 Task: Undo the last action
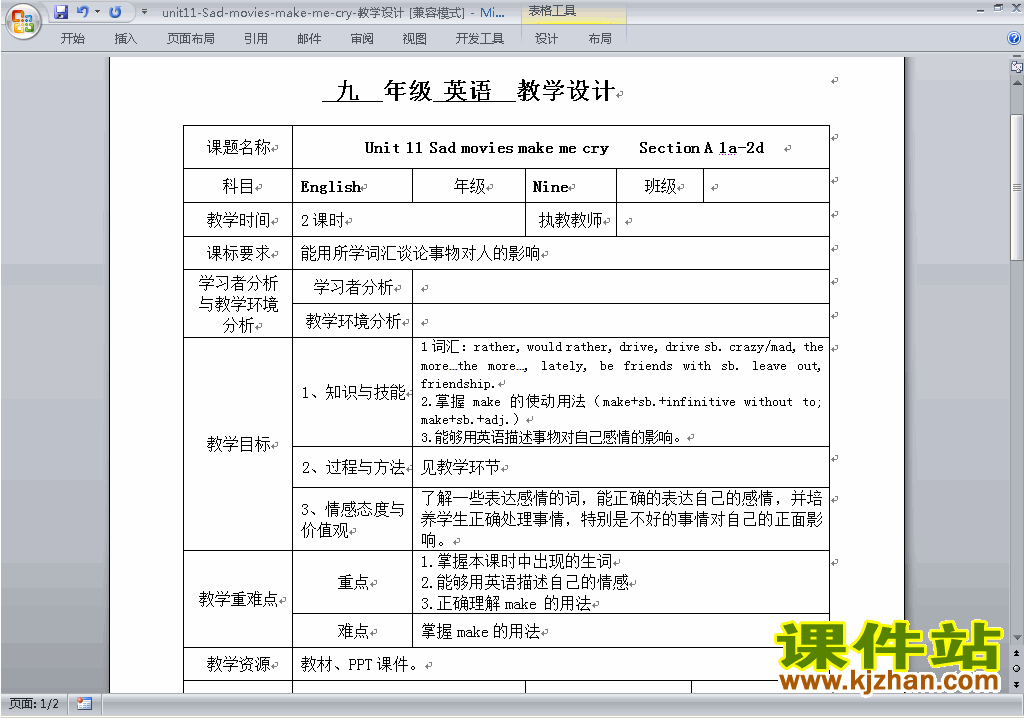82,12
